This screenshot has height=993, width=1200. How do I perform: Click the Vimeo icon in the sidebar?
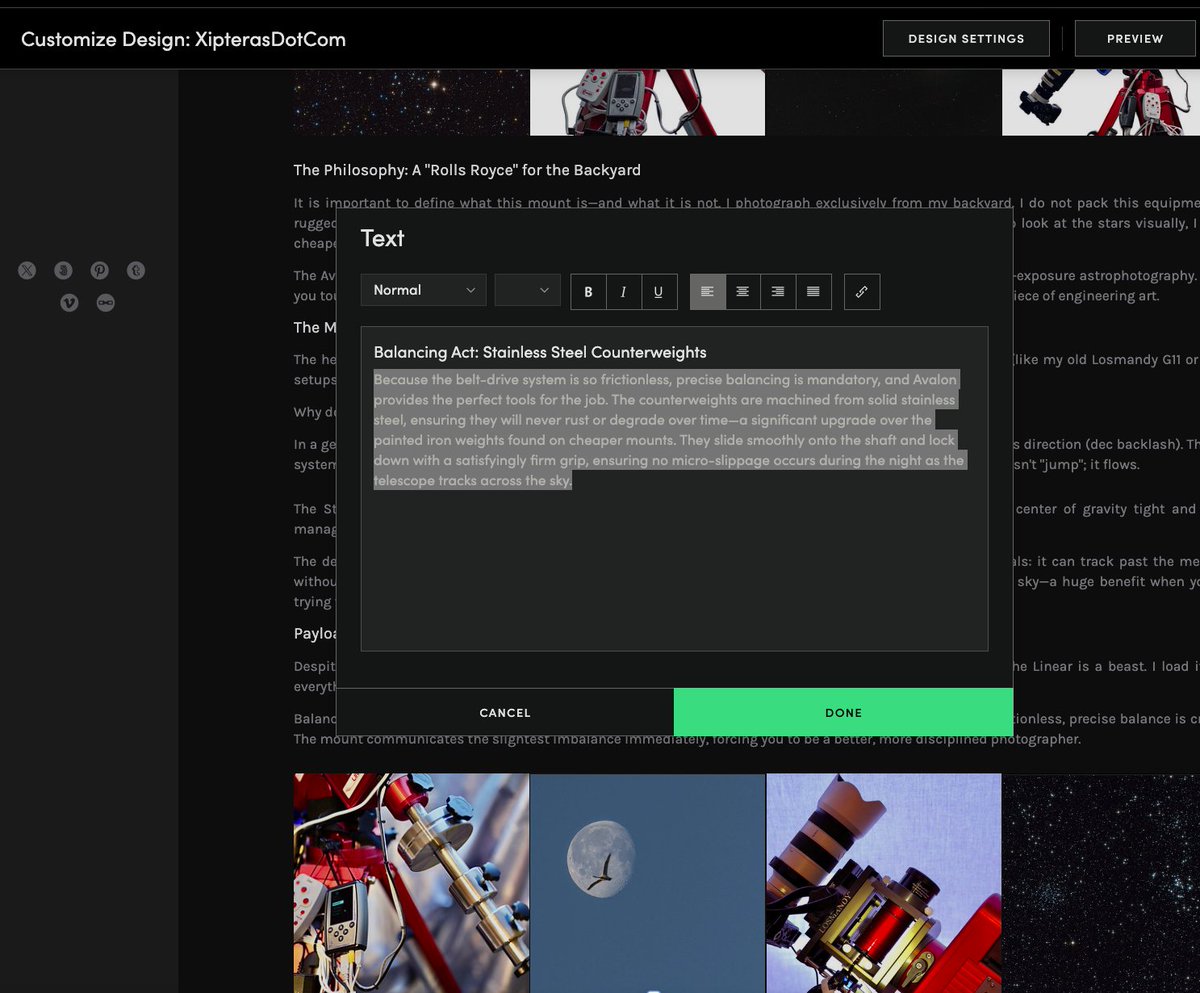click(x=69, y=302)
